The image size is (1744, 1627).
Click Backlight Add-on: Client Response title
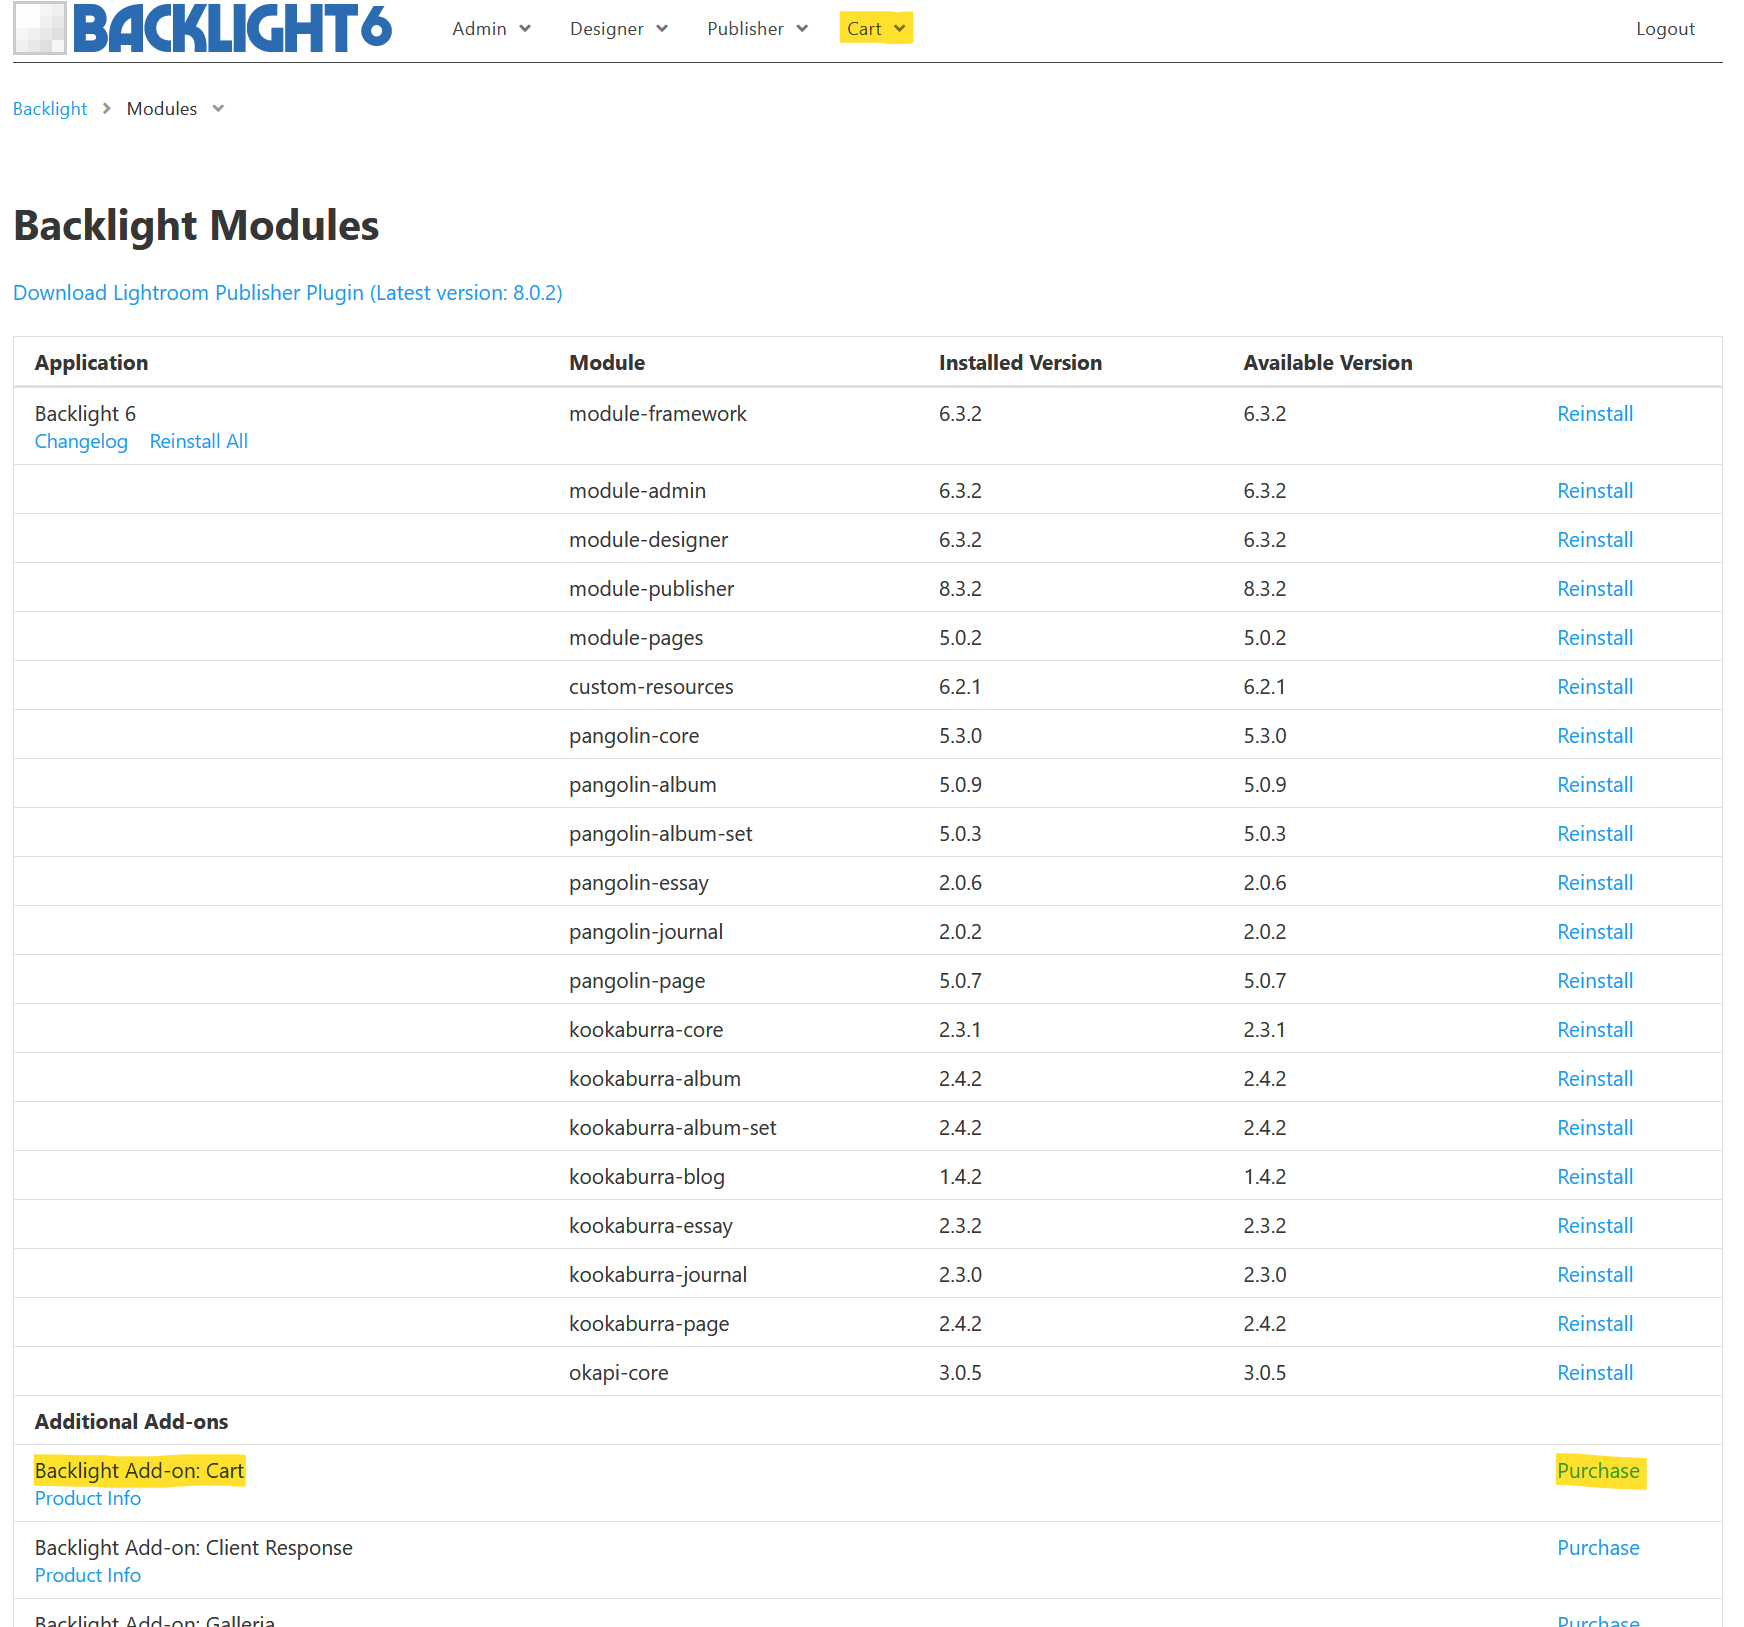pos(194,1548)
